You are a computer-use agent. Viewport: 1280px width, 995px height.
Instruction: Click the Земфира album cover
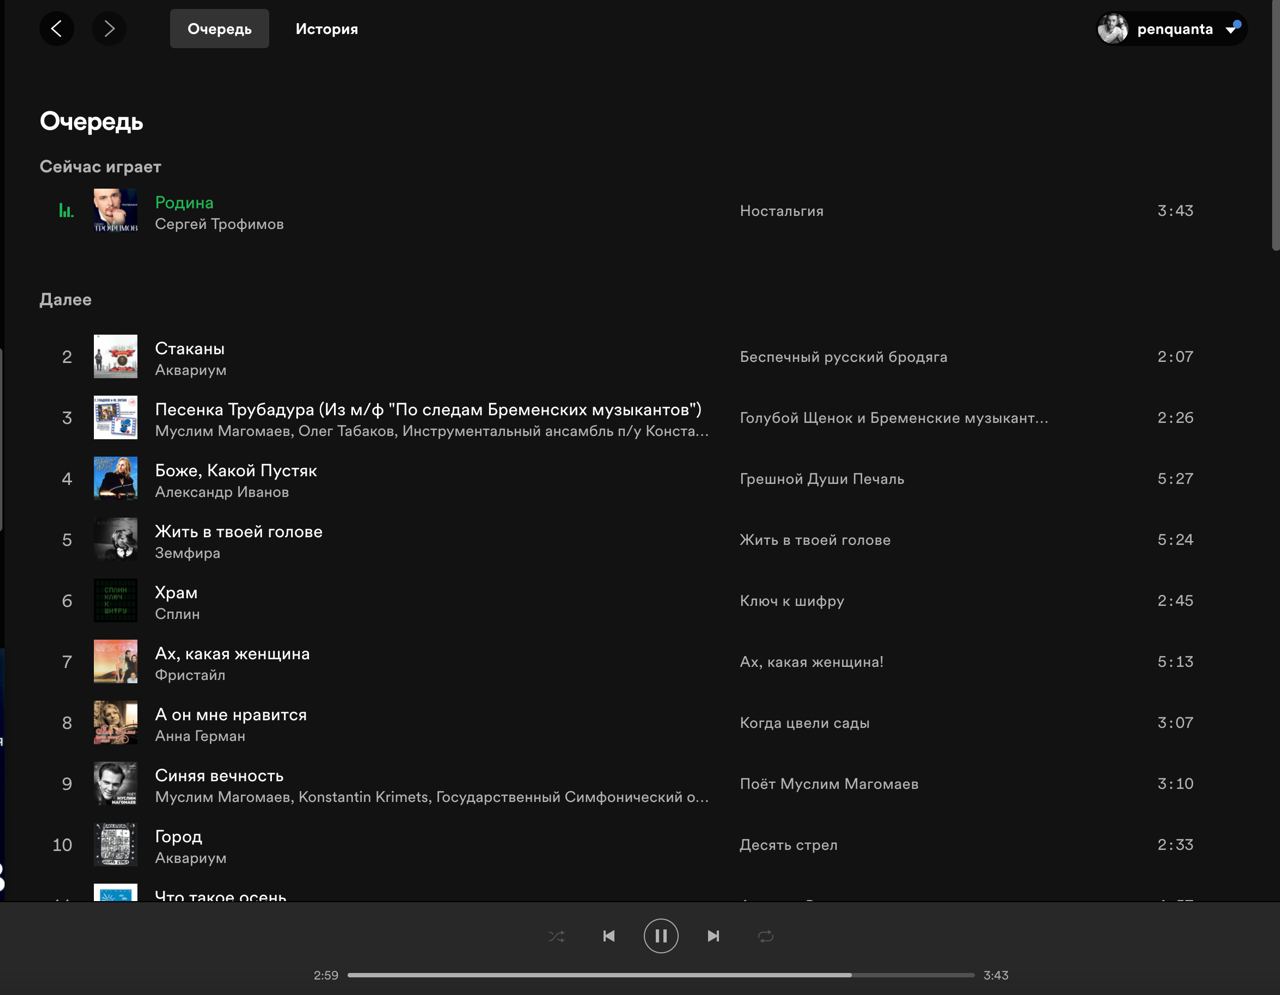pyautogui.click(x=116, y=540)
